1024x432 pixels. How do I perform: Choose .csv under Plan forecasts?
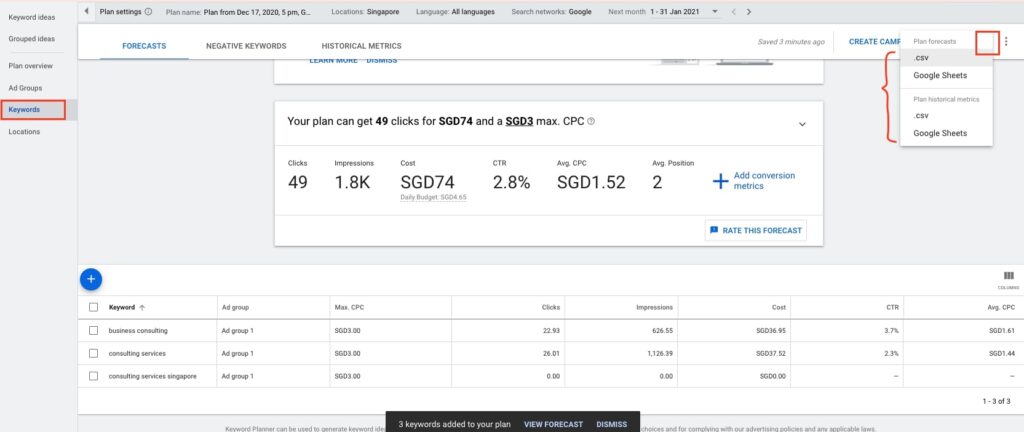946,58
